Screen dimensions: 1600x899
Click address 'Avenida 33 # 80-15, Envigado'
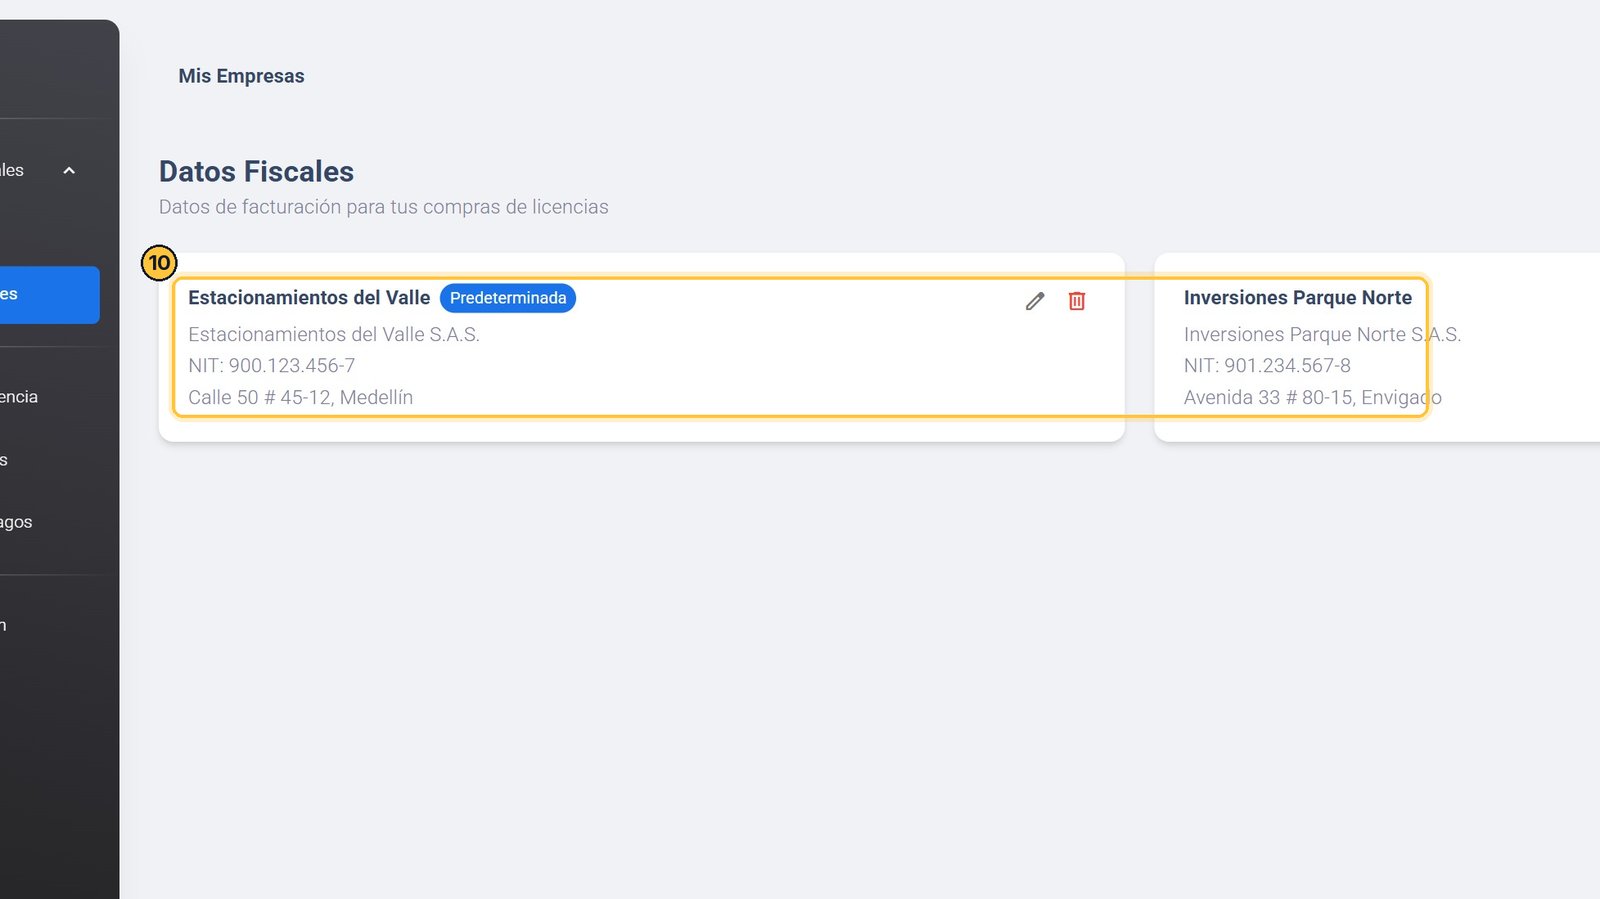tap(1313, 398)
